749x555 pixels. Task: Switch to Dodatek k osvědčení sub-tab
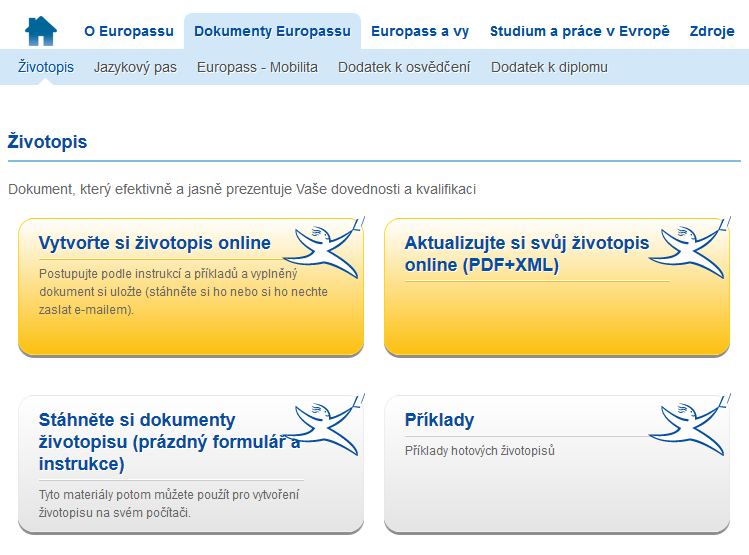[404, 67]
